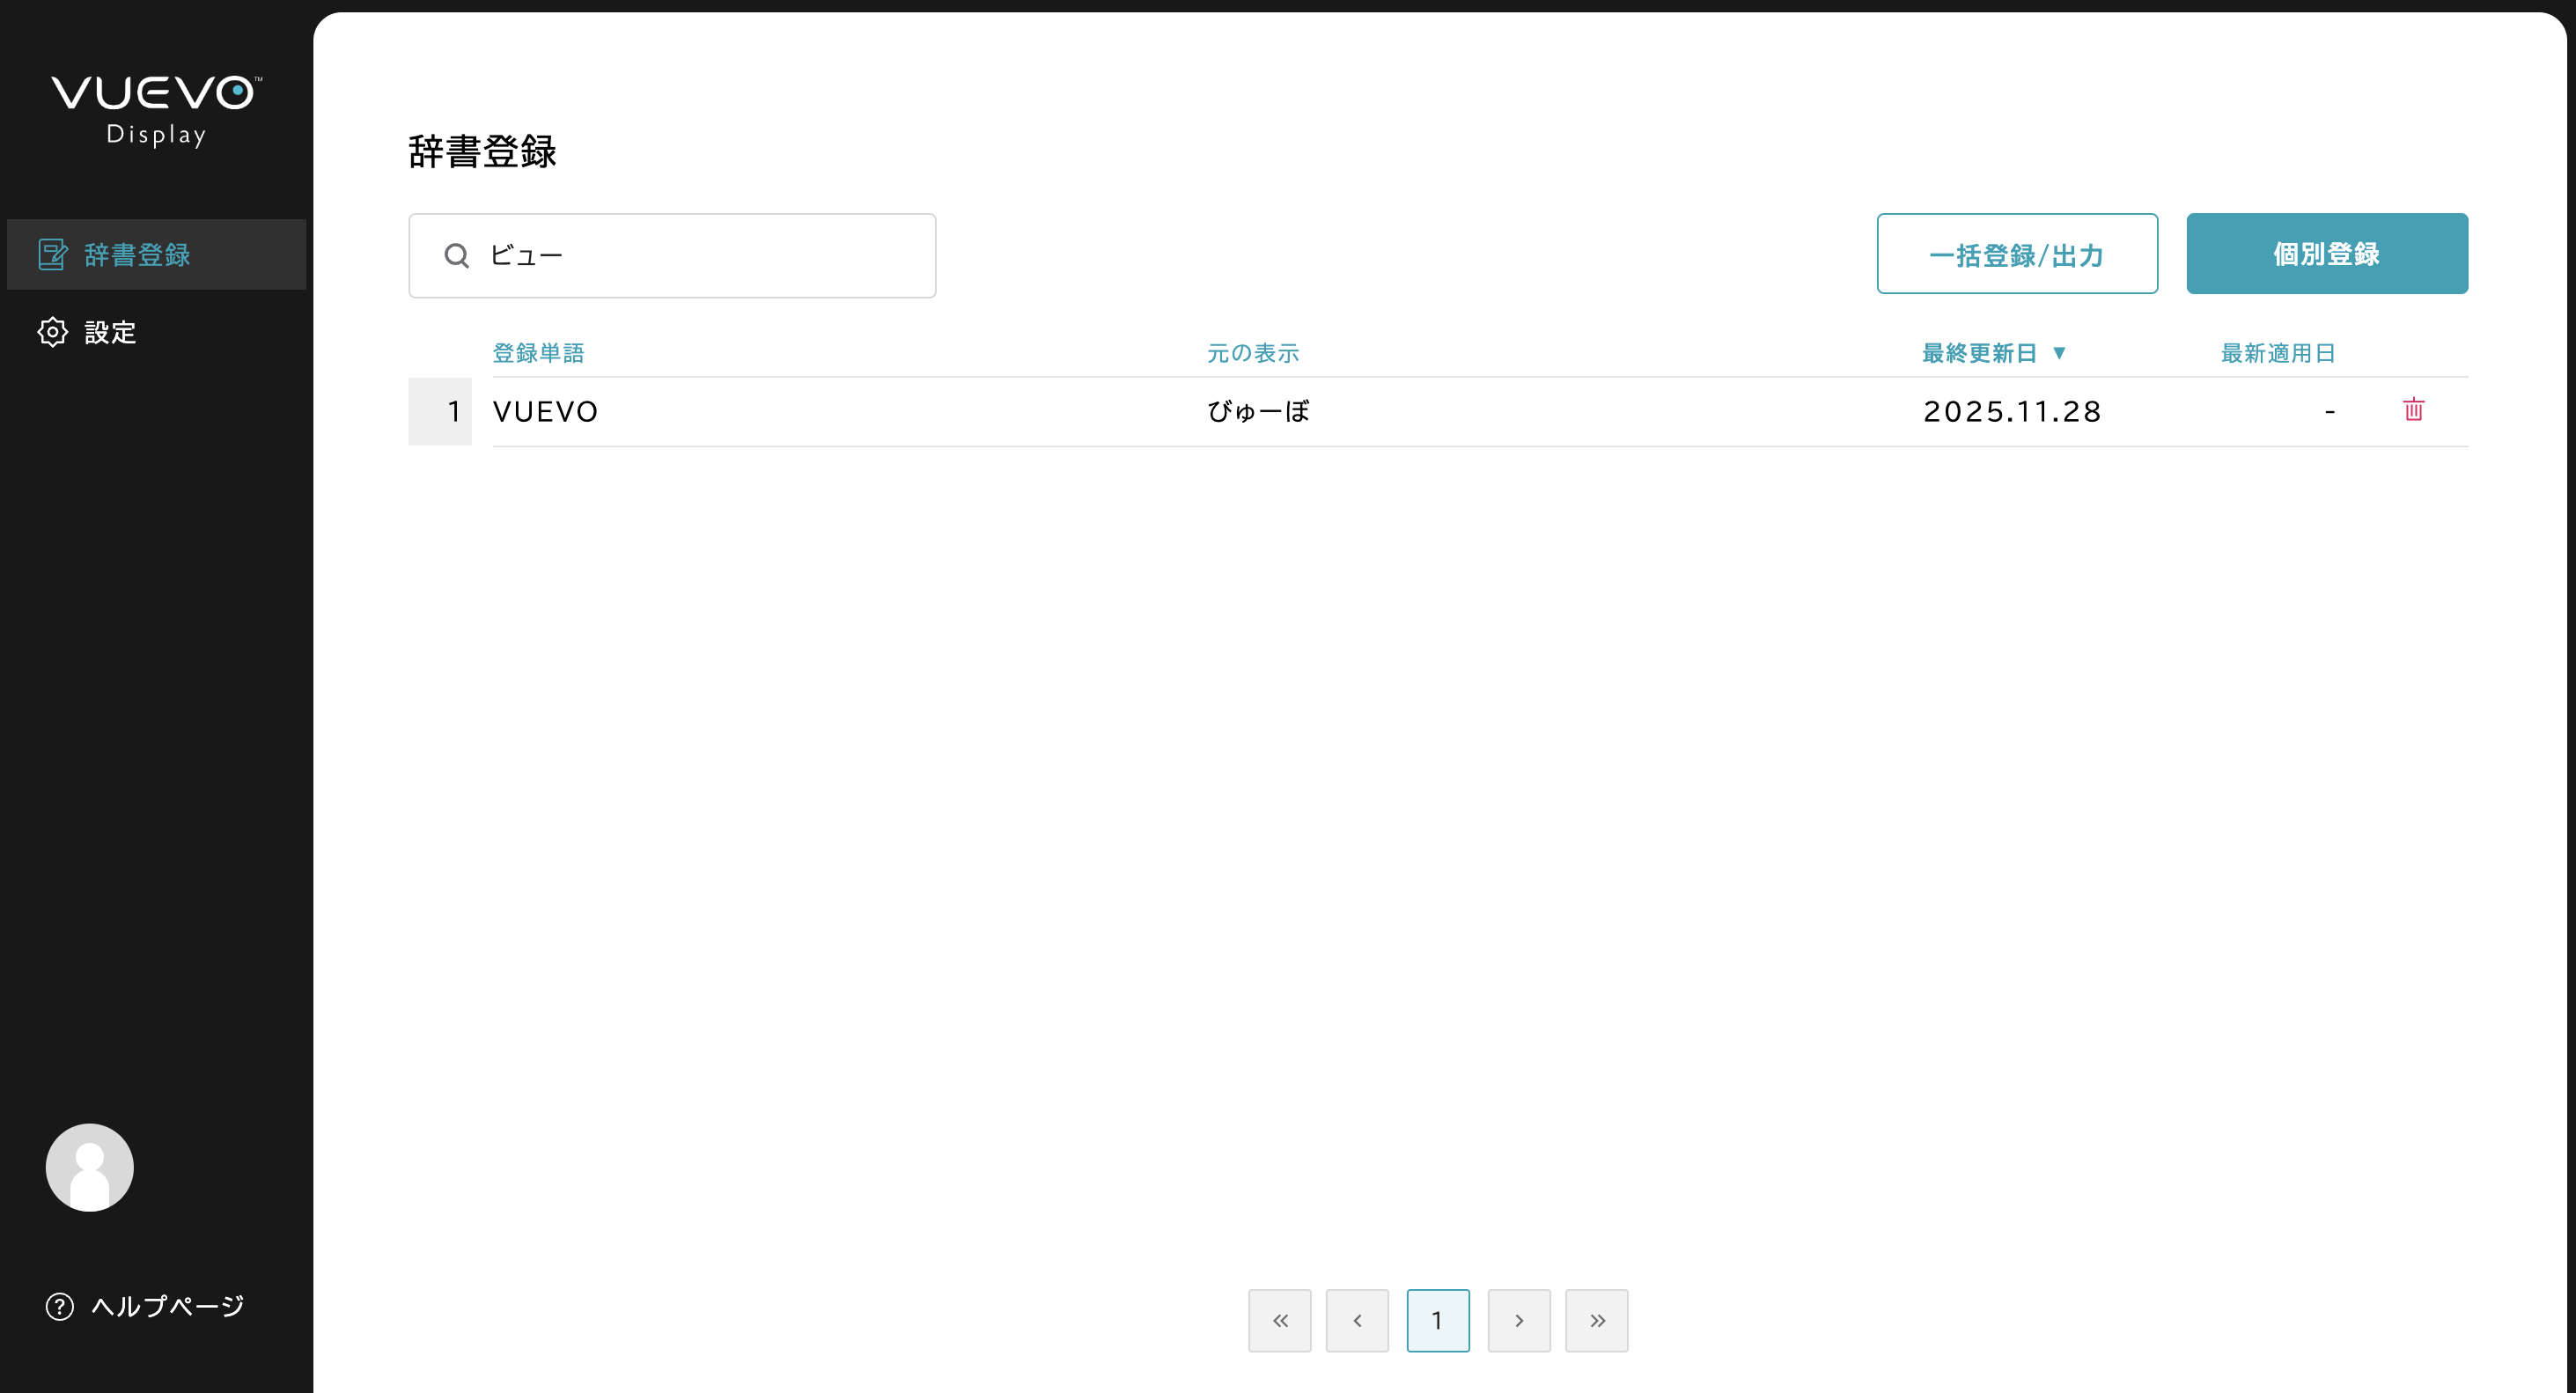Click the help question mark icon
The width and height of the screenshot is (2576, 1393).
[x=60, y=1306]
